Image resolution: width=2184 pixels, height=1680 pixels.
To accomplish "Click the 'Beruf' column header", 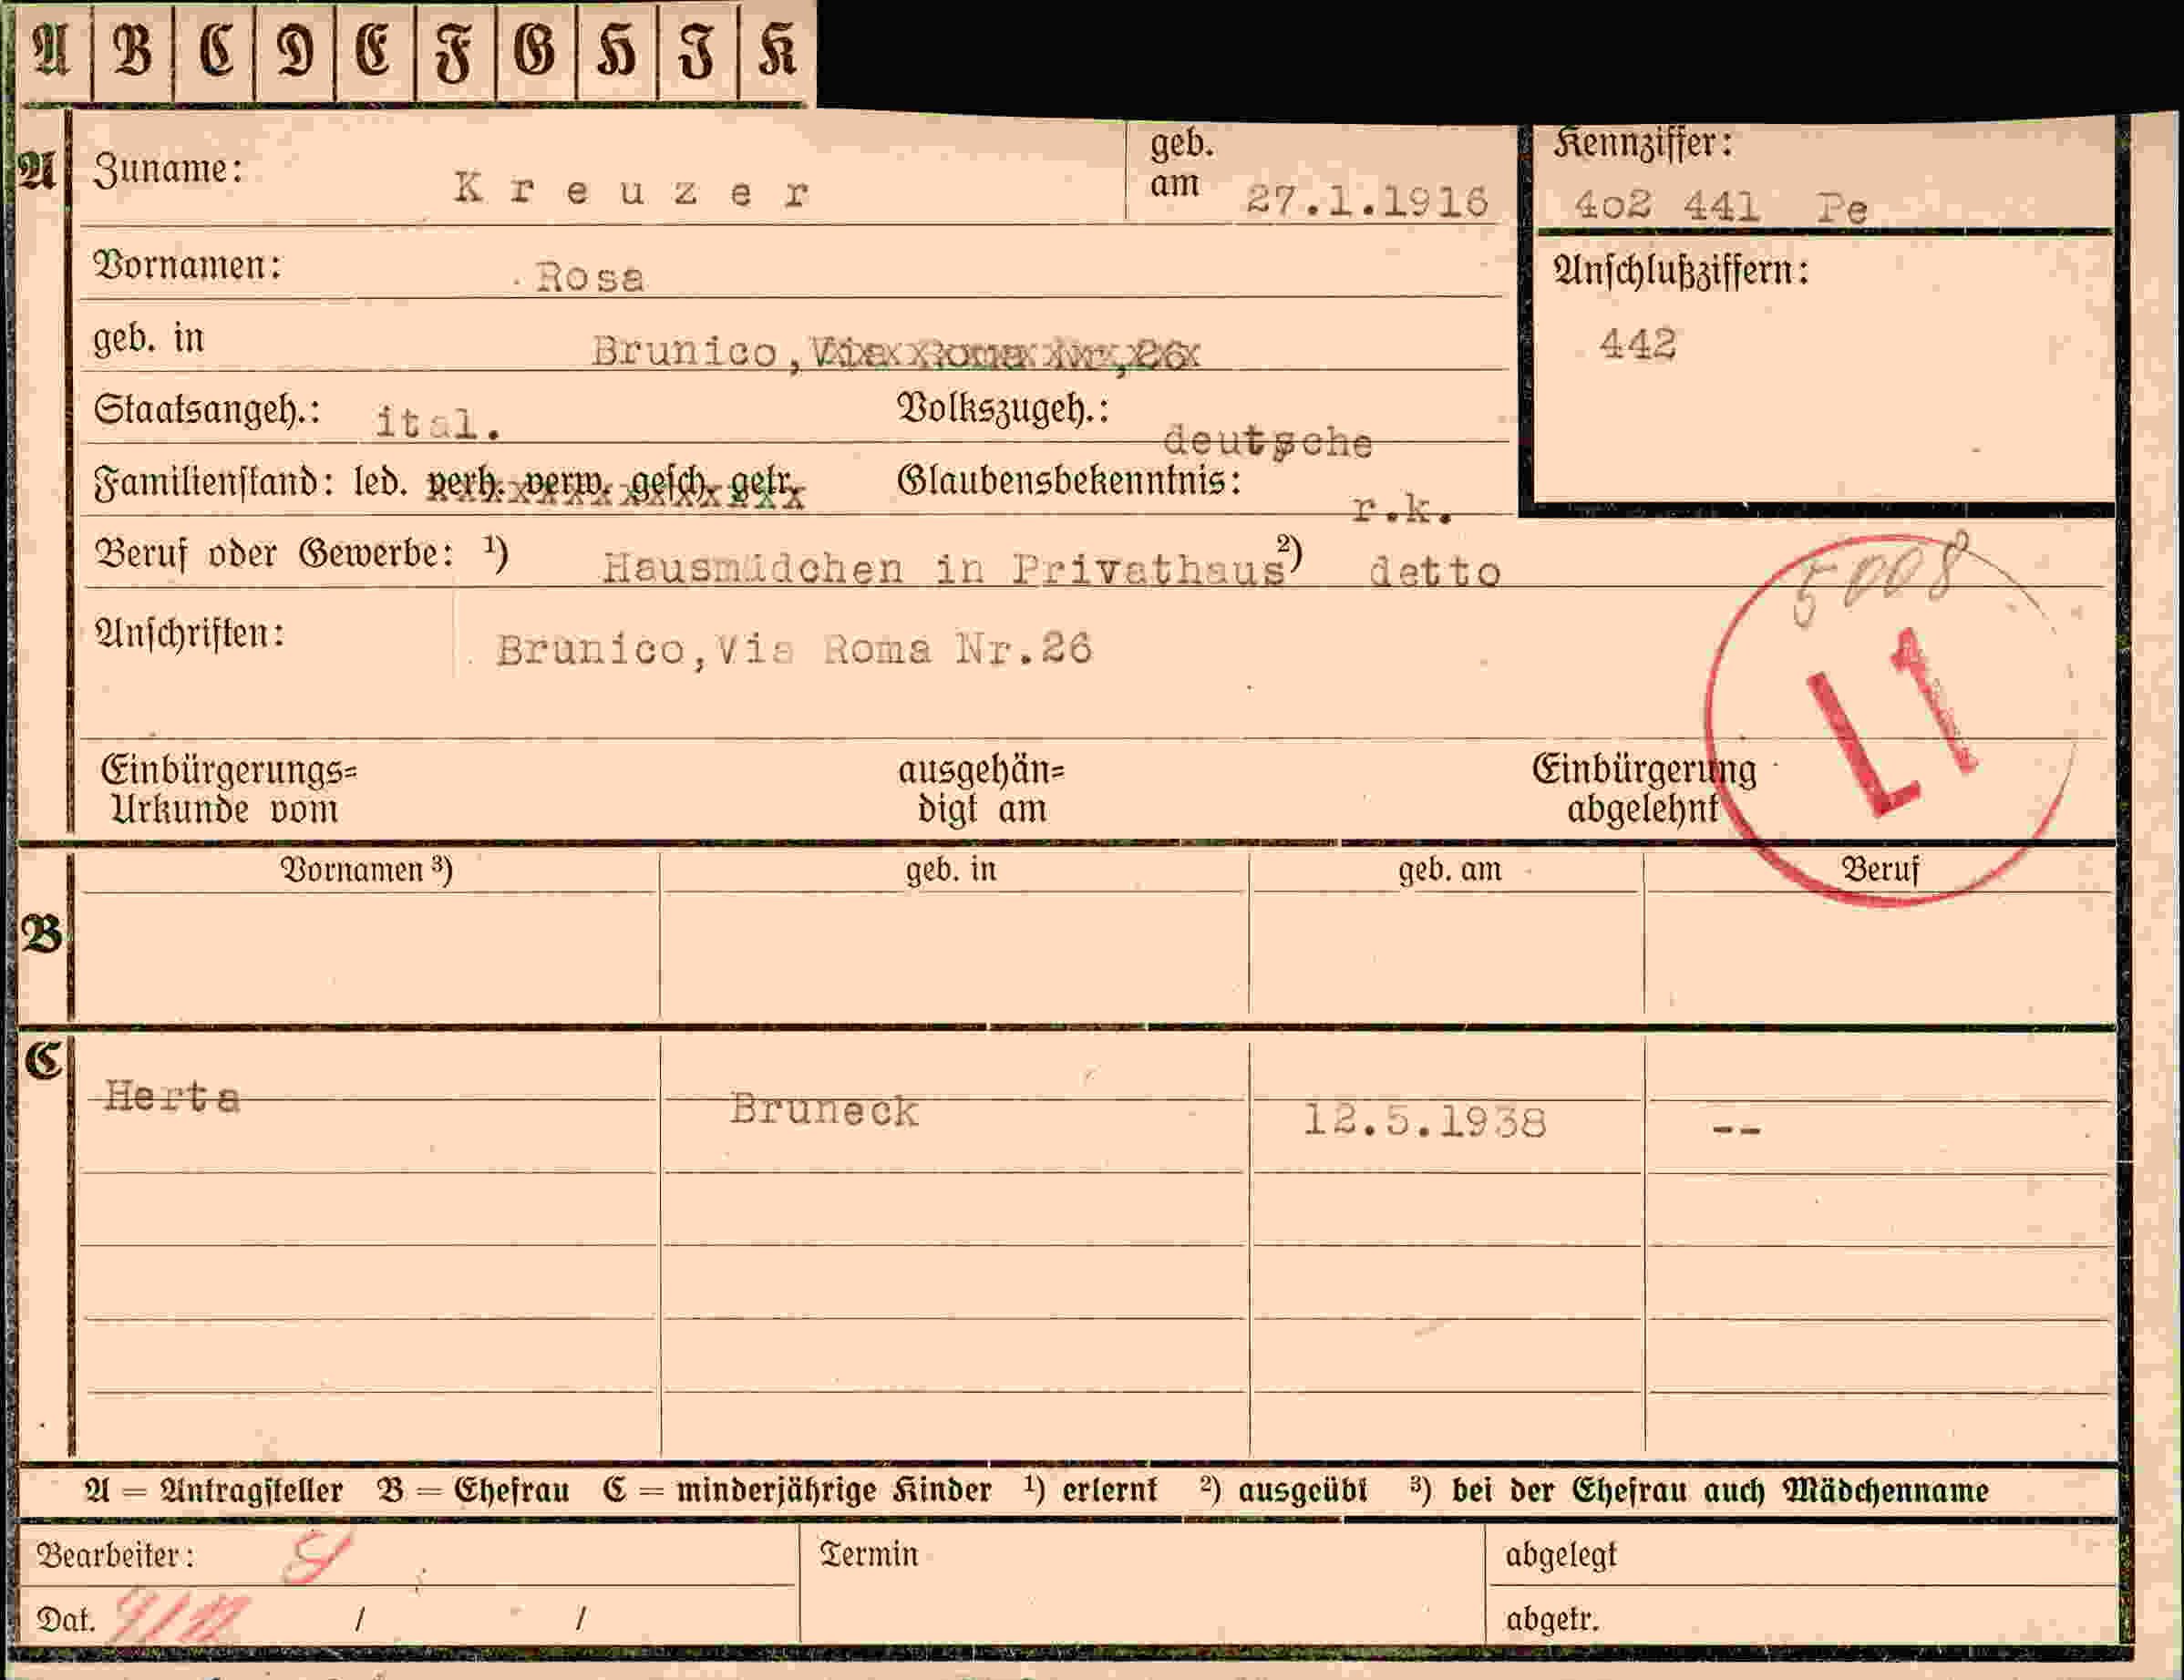I will click(x=1880, y=870).
